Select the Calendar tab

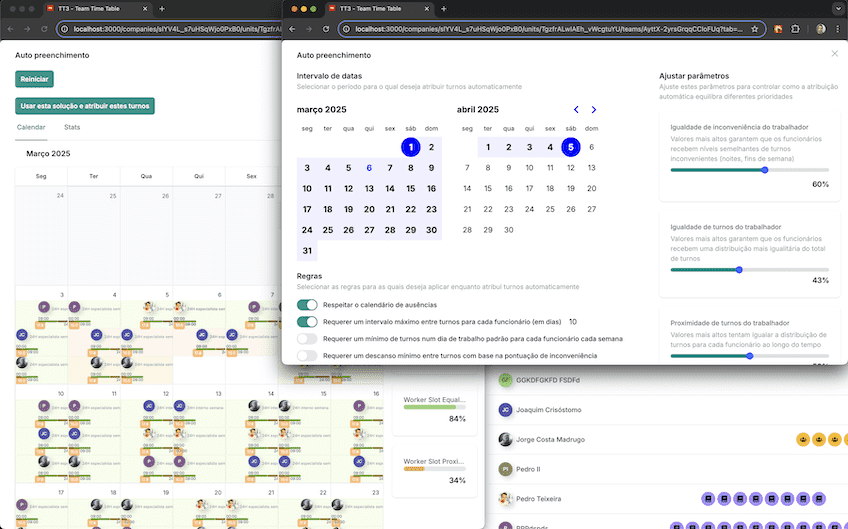coord(31,128)
